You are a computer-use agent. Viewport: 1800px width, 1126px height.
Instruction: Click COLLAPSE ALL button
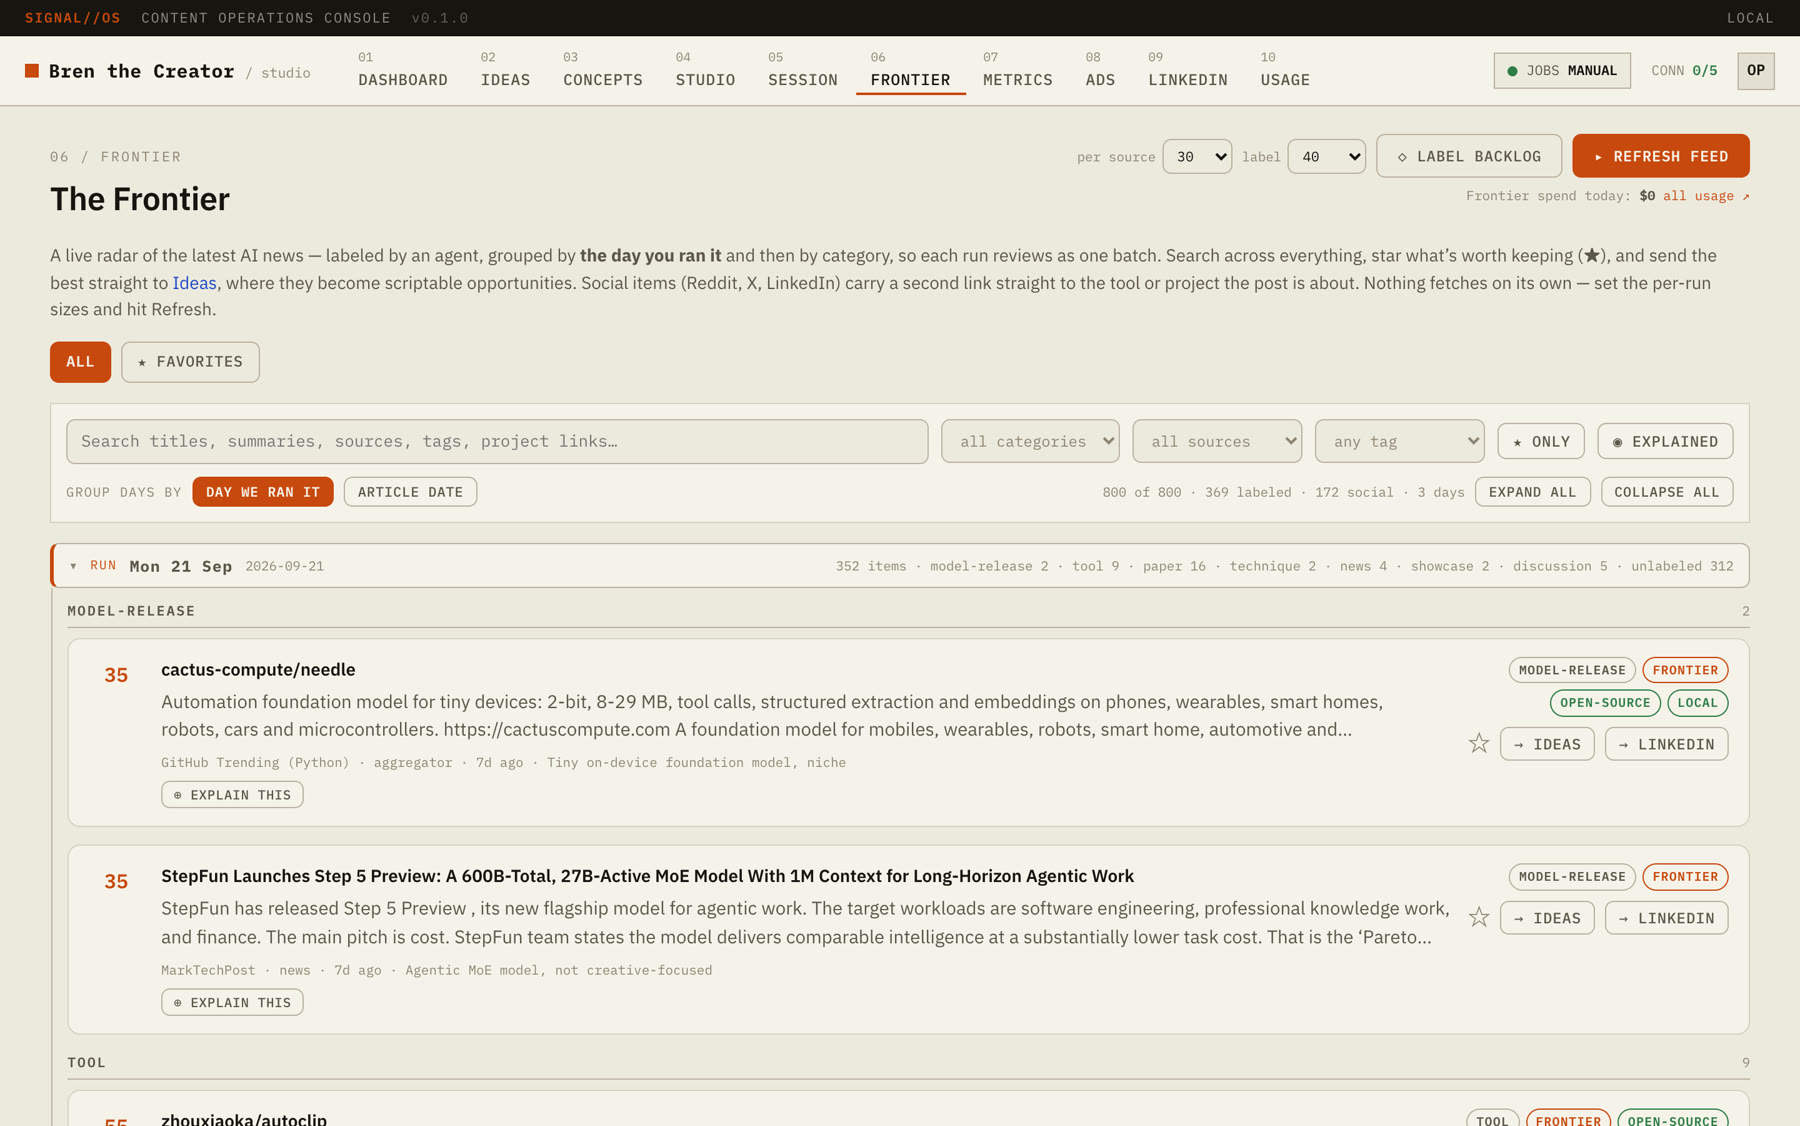1666,492
